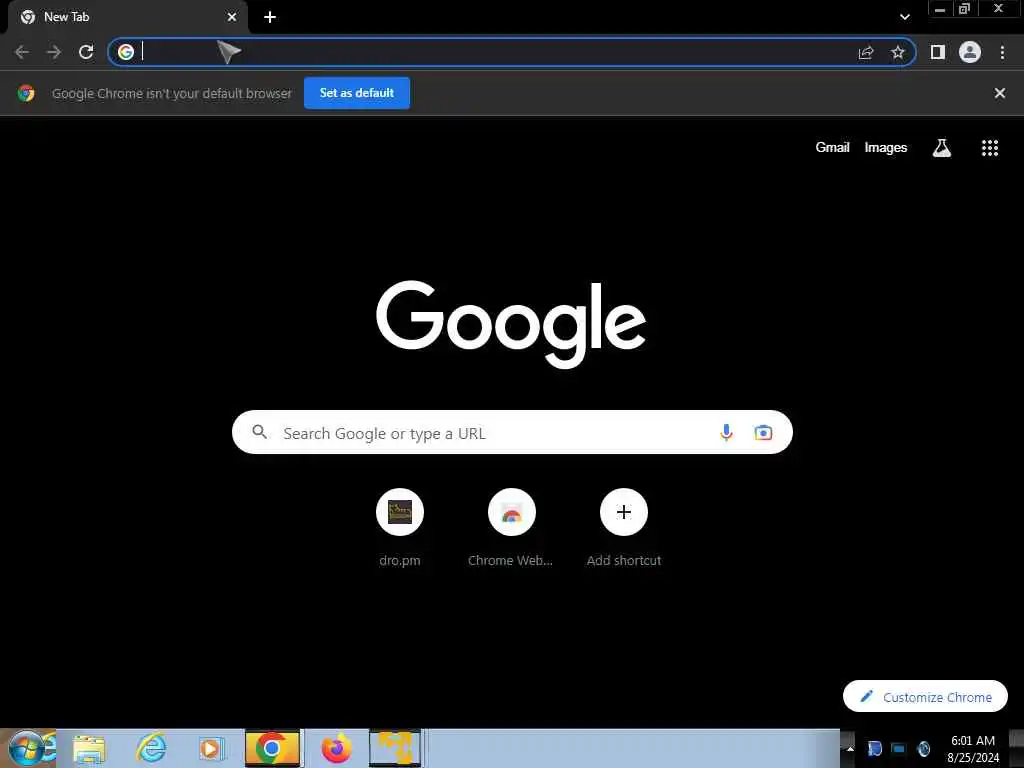Click the Search Google or type a URL box
The image size is (1024, 768).
point(512,432)
